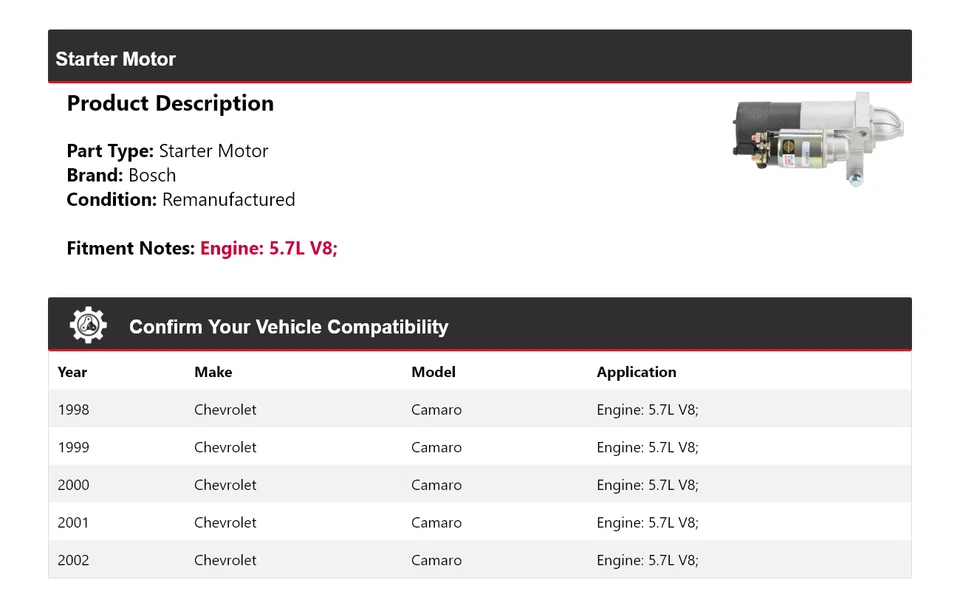Click the 2000 year cell
Image resolution: width=960 pixels, height=608 pixels.
click(x=73, y=485)
